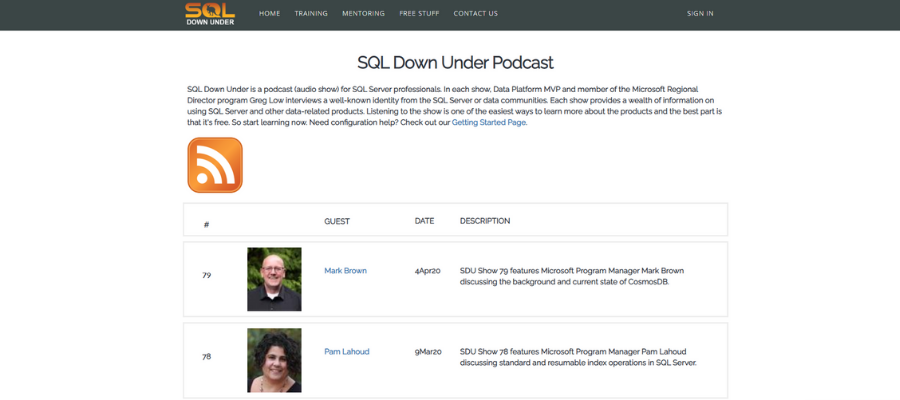900x400 pixels.
Task: Click the DATE column header
Action: [x=425, y=221]
